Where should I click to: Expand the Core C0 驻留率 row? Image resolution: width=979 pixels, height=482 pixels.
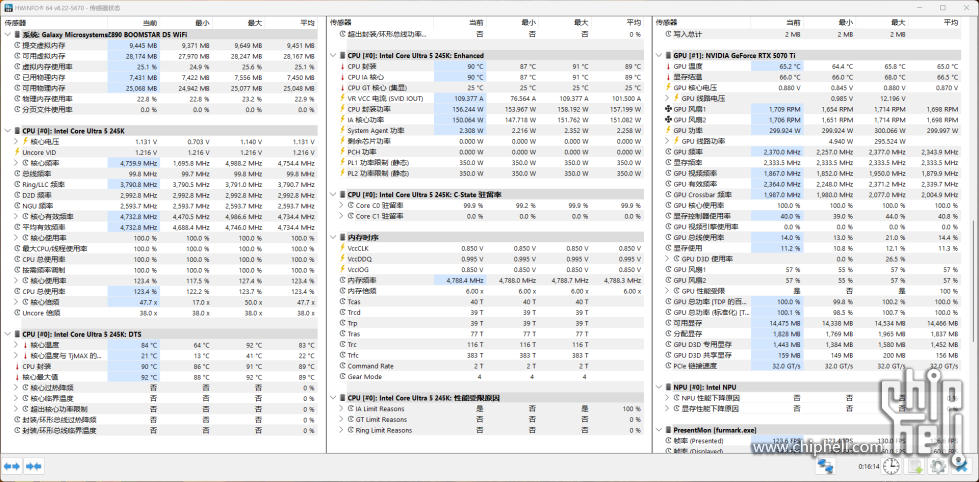(342, 205)
